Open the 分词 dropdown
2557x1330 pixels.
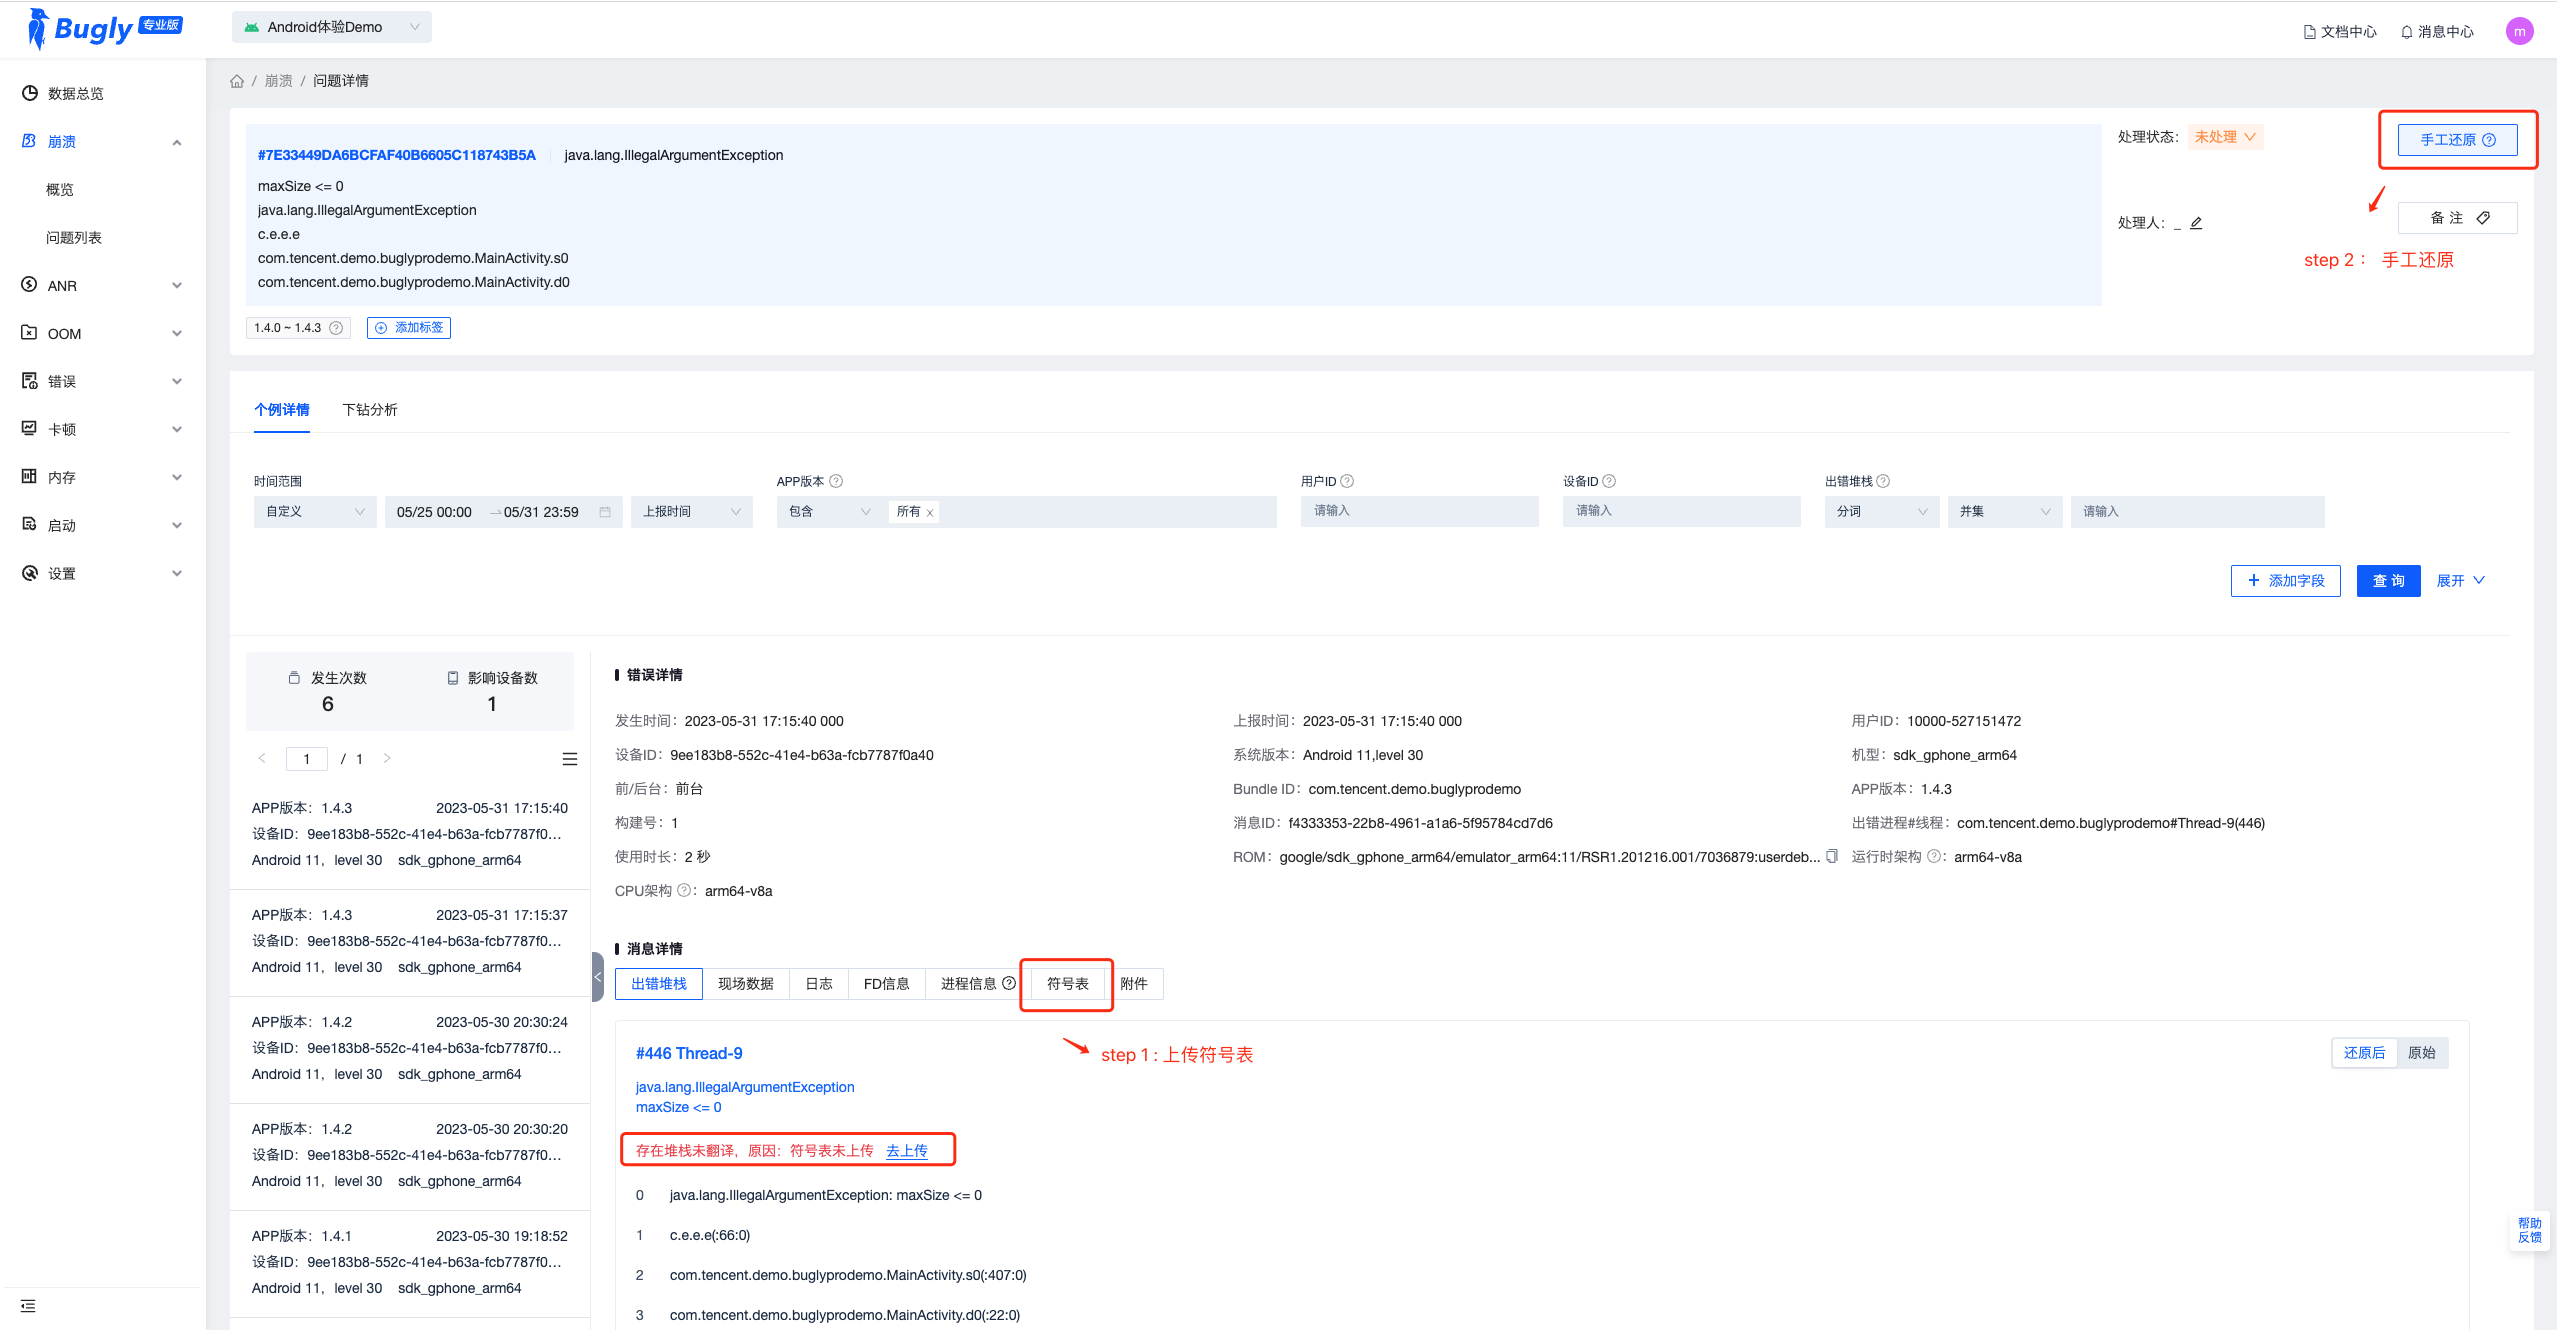[x=1882, y=512]
